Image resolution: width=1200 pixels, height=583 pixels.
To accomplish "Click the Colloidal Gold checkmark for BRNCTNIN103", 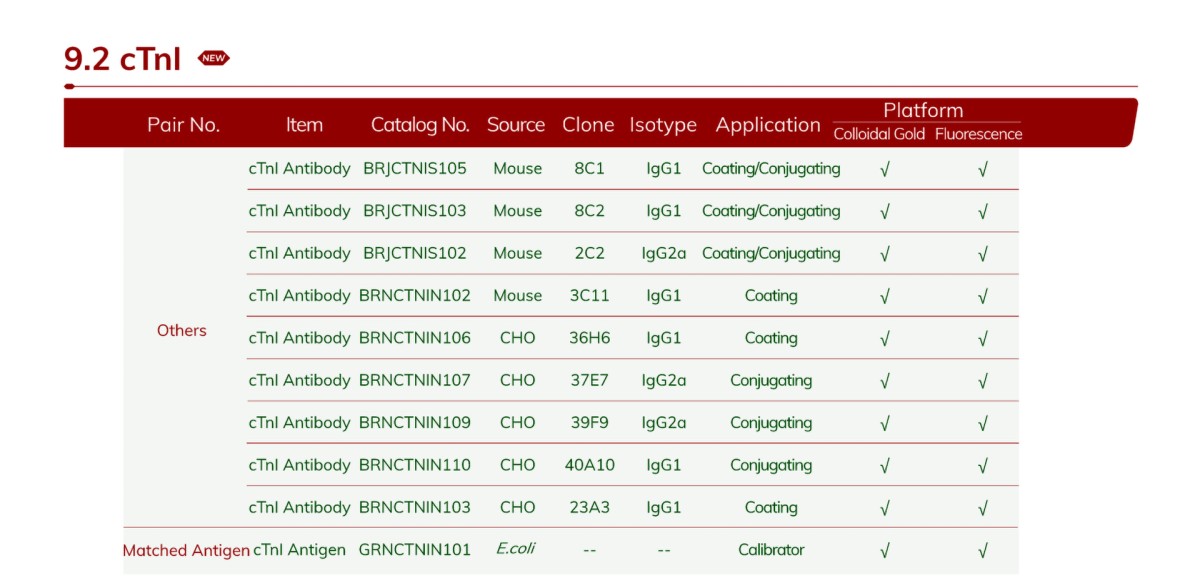I will 884,507.
